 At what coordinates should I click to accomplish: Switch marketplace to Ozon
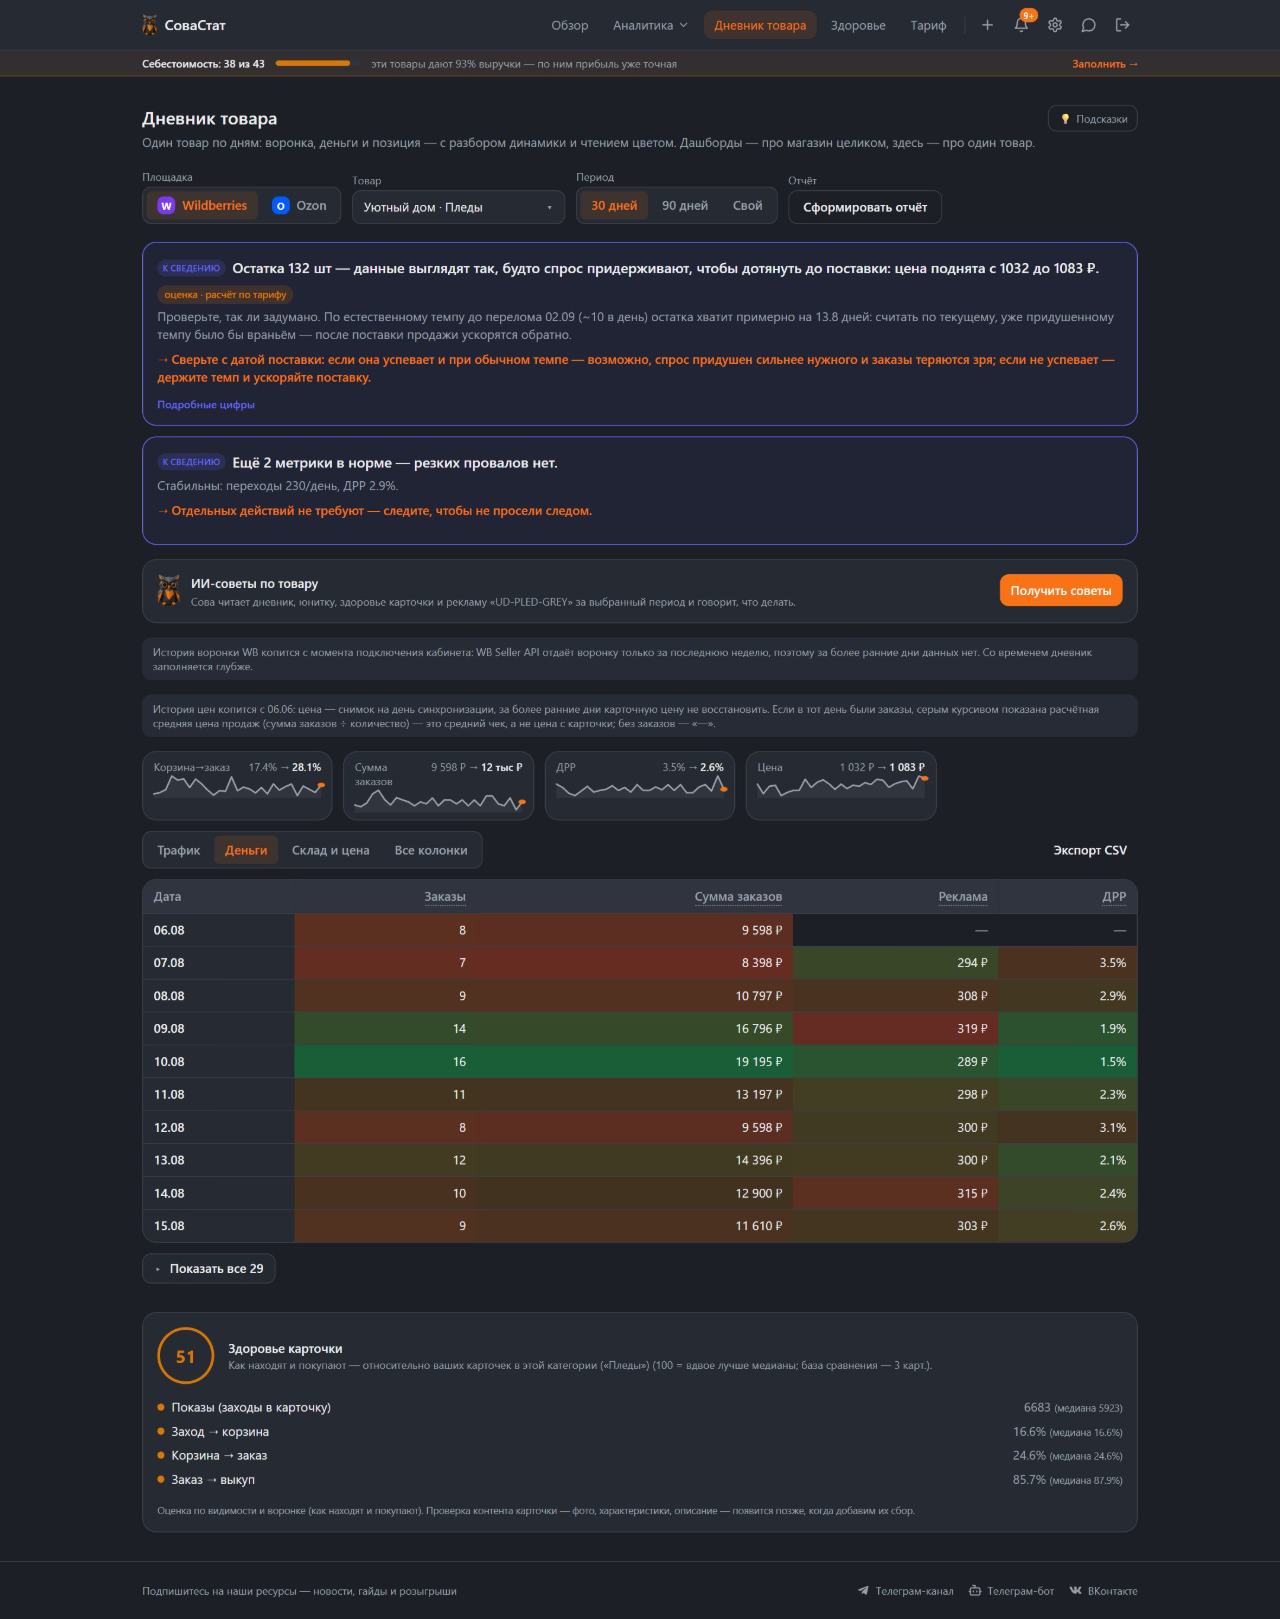pyautogui.click(x=299, y=206)
